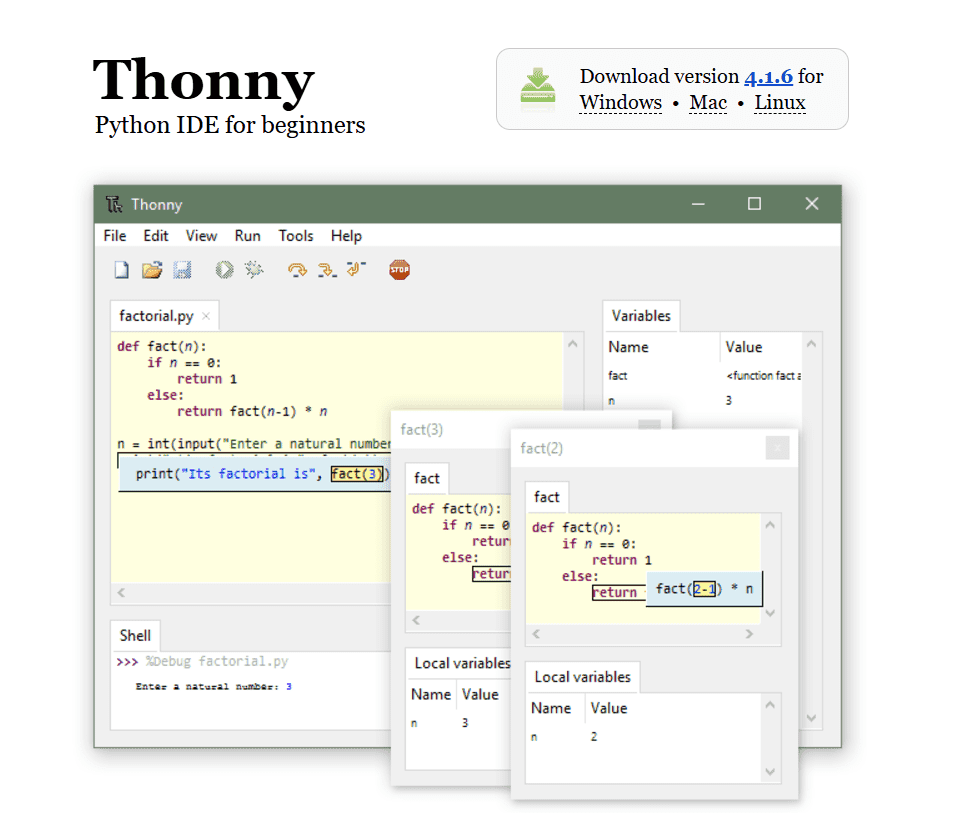Click the highlighted fact(3) call in main editor
Image resolution: width=963 pixels, height=813 pixels.
click(x=357, y=473)
